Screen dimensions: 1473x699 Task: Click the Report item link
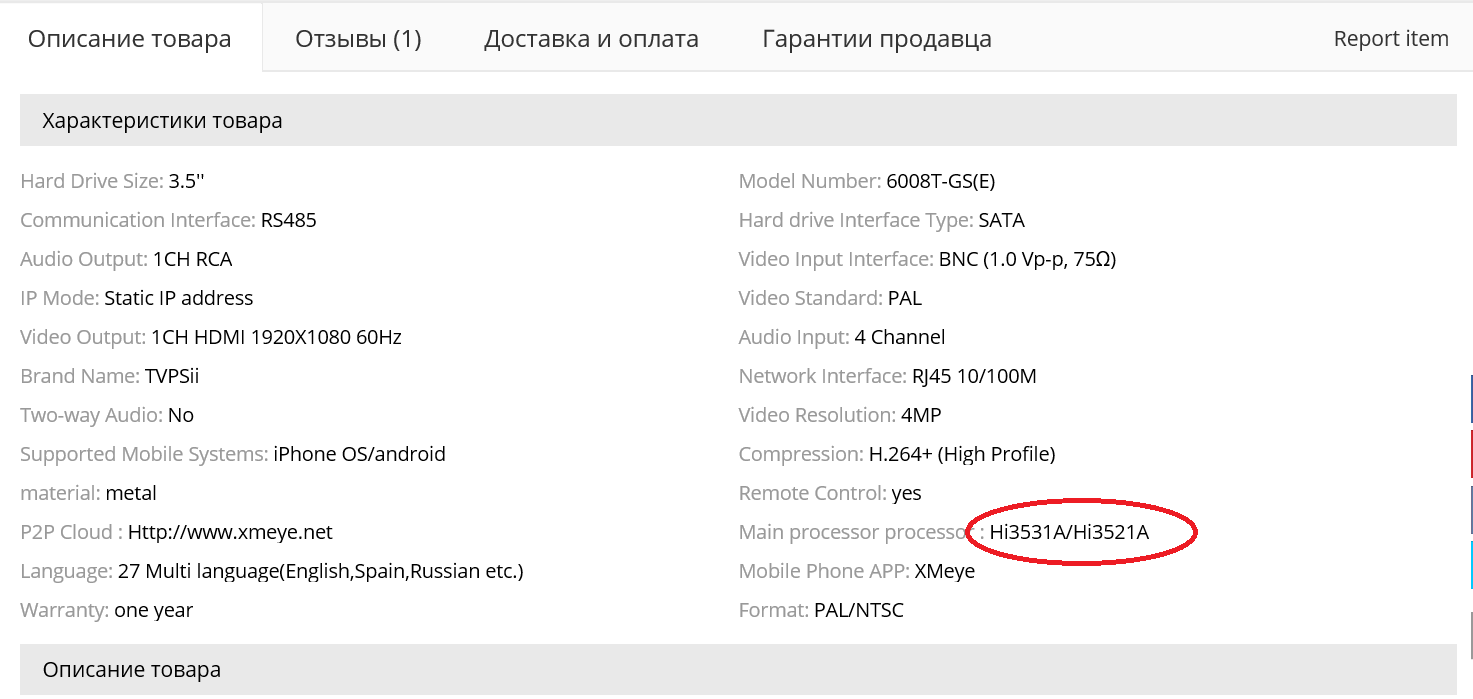click(x=1390, y=39)
